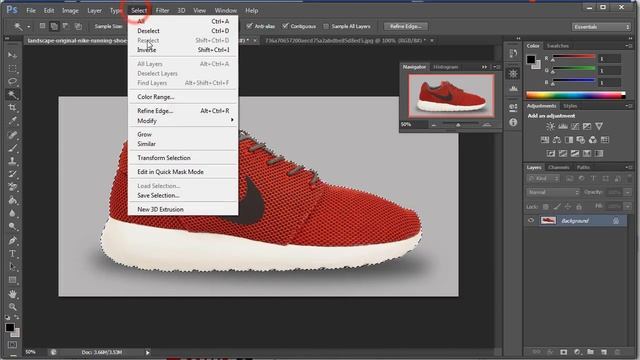
Task: Click the red R color slider
Action: pos(573,57)
